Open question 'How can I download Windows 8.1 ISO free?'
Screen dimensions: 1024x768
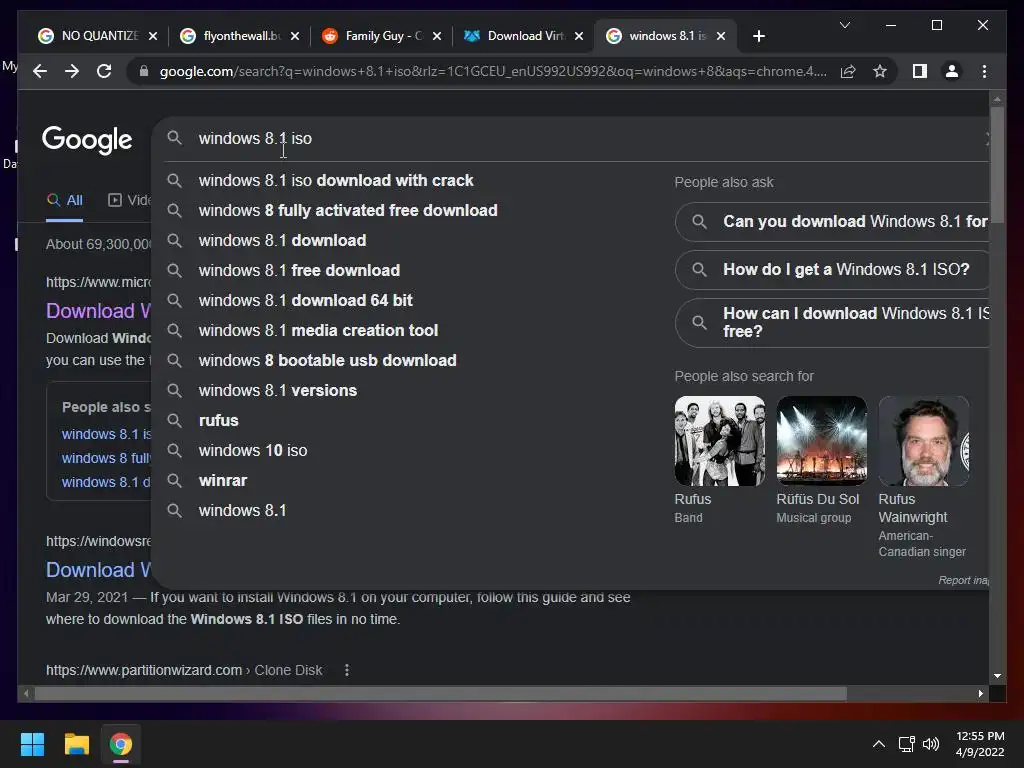click(832, 323)
